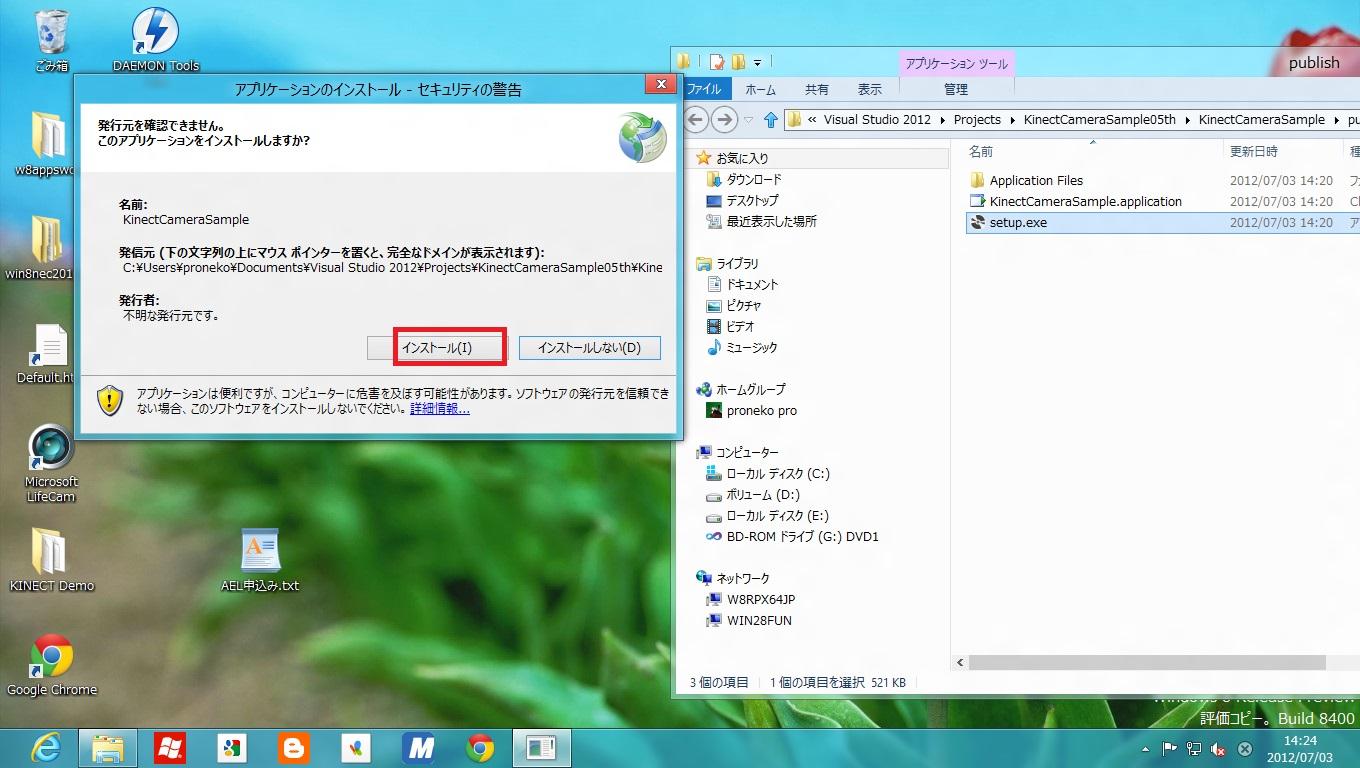Select お気に入り in the navigation pane
Screen dimensions: 1360x768
[x=742, y=158]
